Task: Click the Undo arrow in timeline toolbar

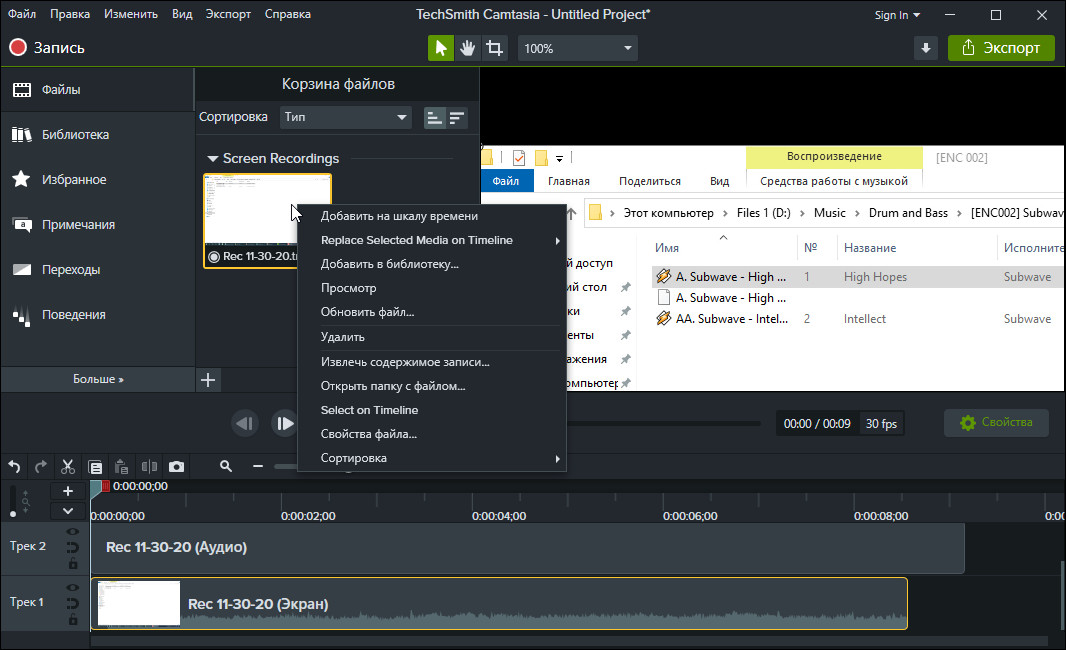Action: click(x=14, y=466)
